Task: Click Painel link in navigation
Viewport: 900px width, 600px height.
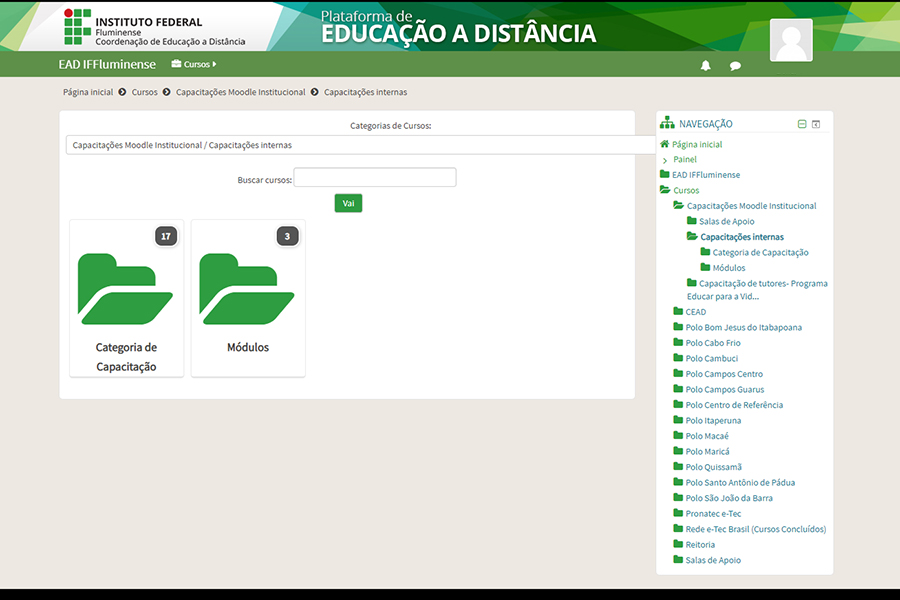Action: pos(685,159)
